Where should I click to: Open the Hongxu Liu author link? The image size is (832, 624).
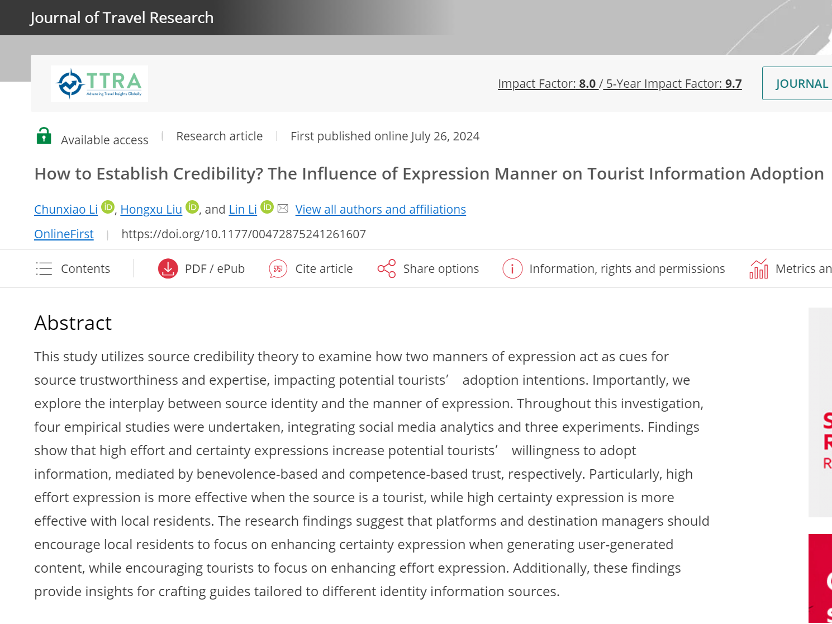click(151, 209)
